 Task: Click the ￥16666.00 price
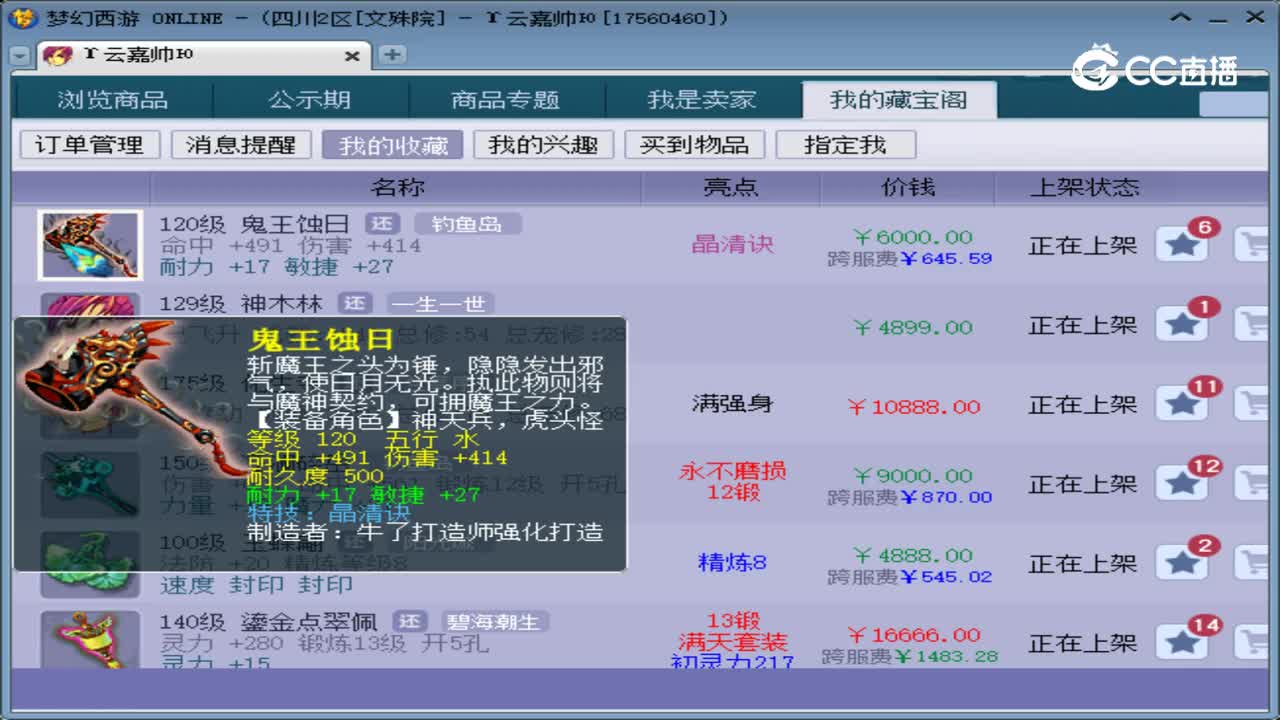tap(914, 635)
